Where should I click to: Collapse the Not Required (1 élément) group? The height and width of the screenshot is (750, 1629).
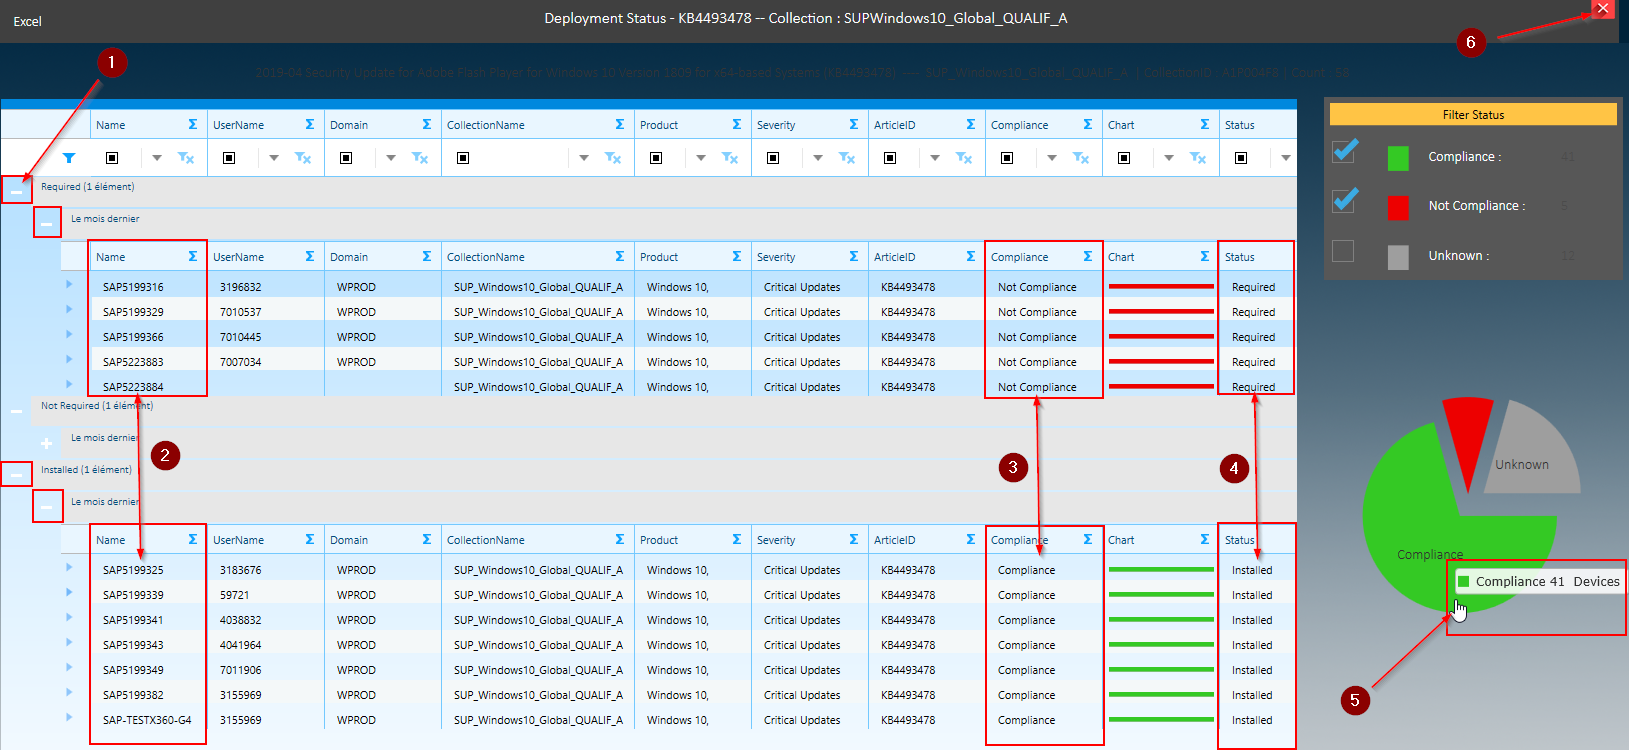(x=16, y=410)
